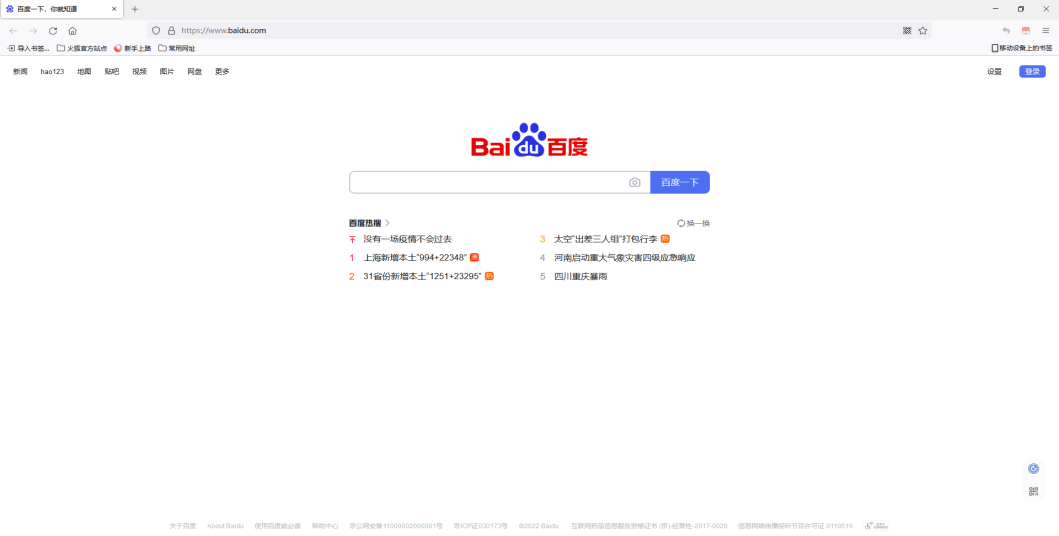Click the Baidu logo
This screenshot has height=536, width=1059.
(530, 140)
